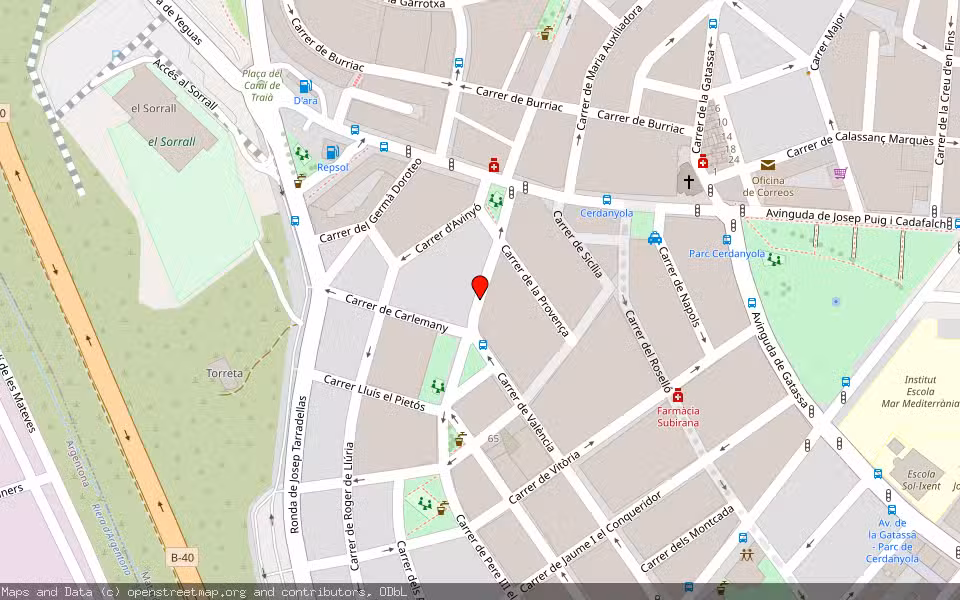Click bus stop icon near Escola Sol-Ixent
Image resolution: width=960 pixels, height=600 pixels.
pyautogui.click(x=878, y=473)
